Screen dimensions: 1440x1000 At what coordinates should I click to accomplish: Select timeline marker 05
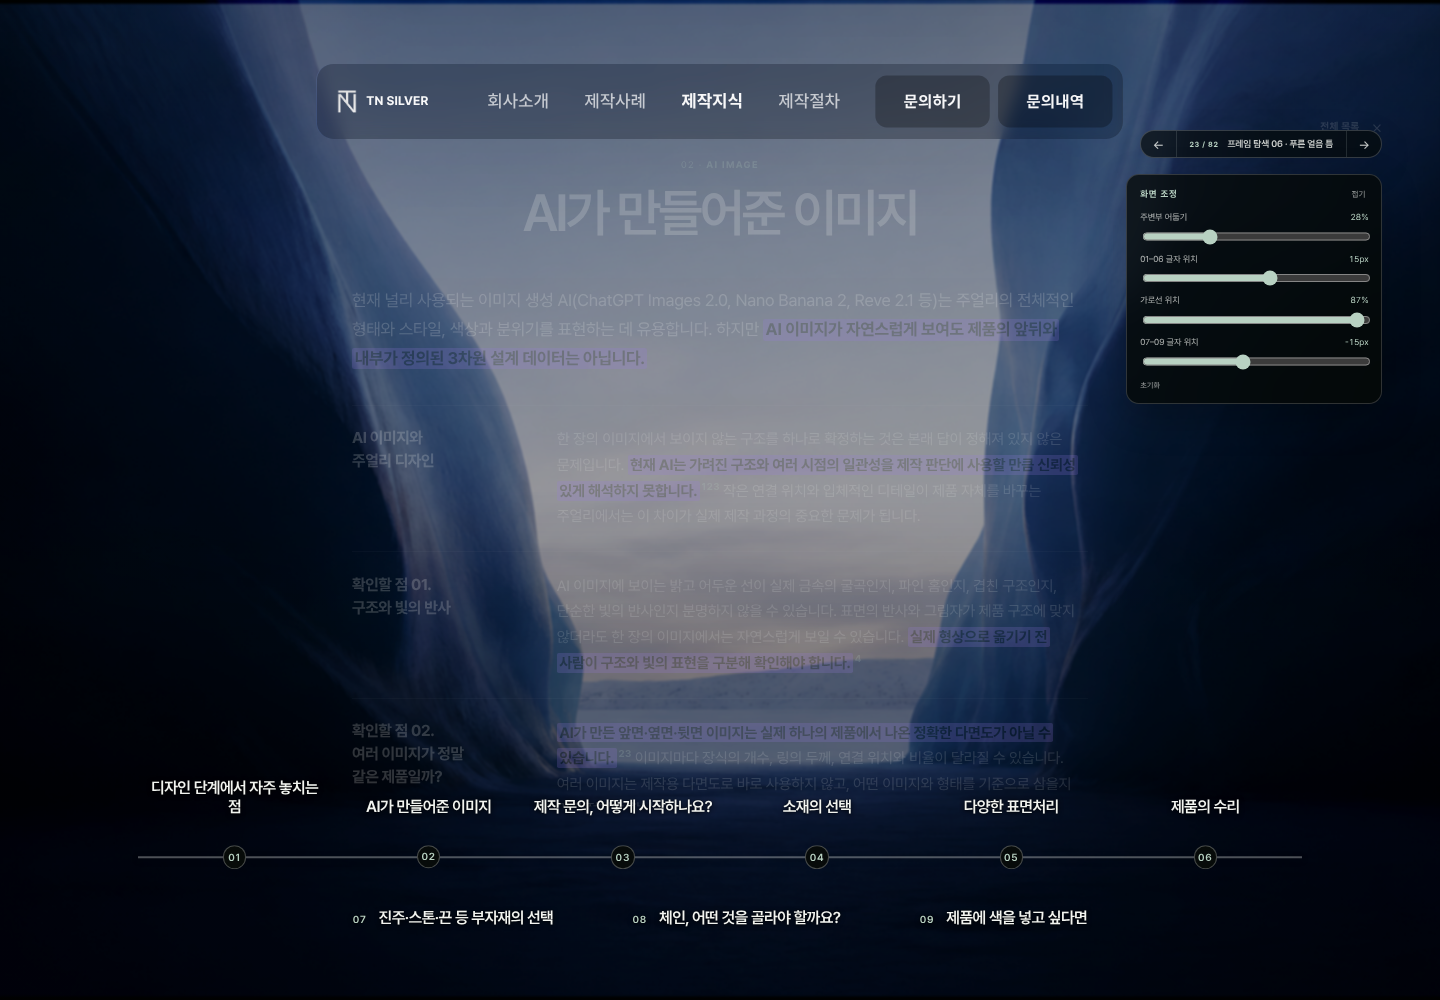click(x=1011, y=857)
